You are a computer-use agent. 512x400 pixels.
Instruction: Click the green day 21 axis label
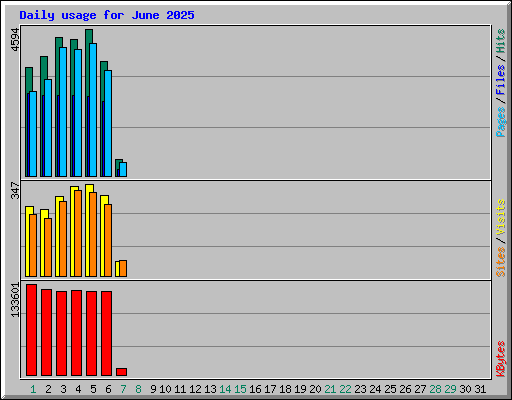330,389
